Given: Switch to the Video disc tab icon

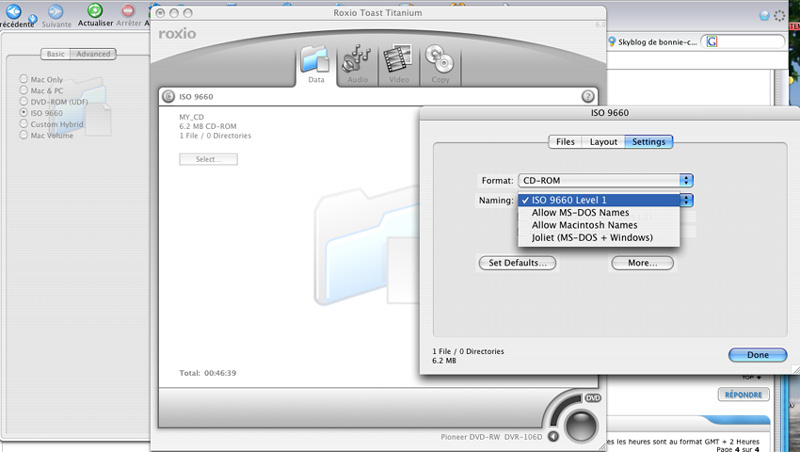Looking at the screenshot, I should (x=397, y=59).
